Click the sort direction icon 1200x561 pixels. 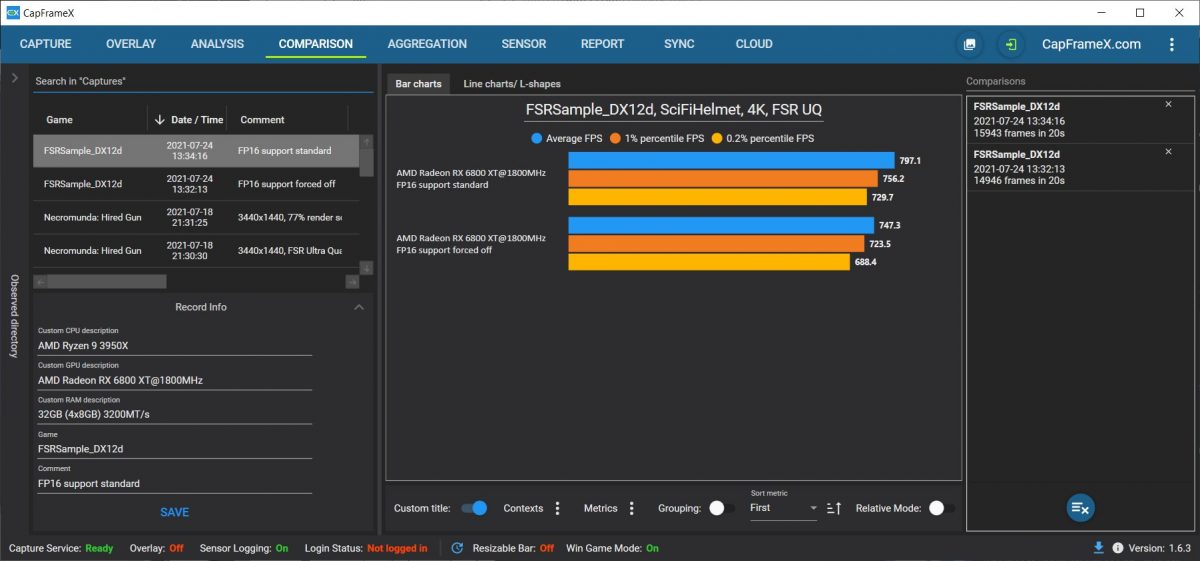[834, 508]
